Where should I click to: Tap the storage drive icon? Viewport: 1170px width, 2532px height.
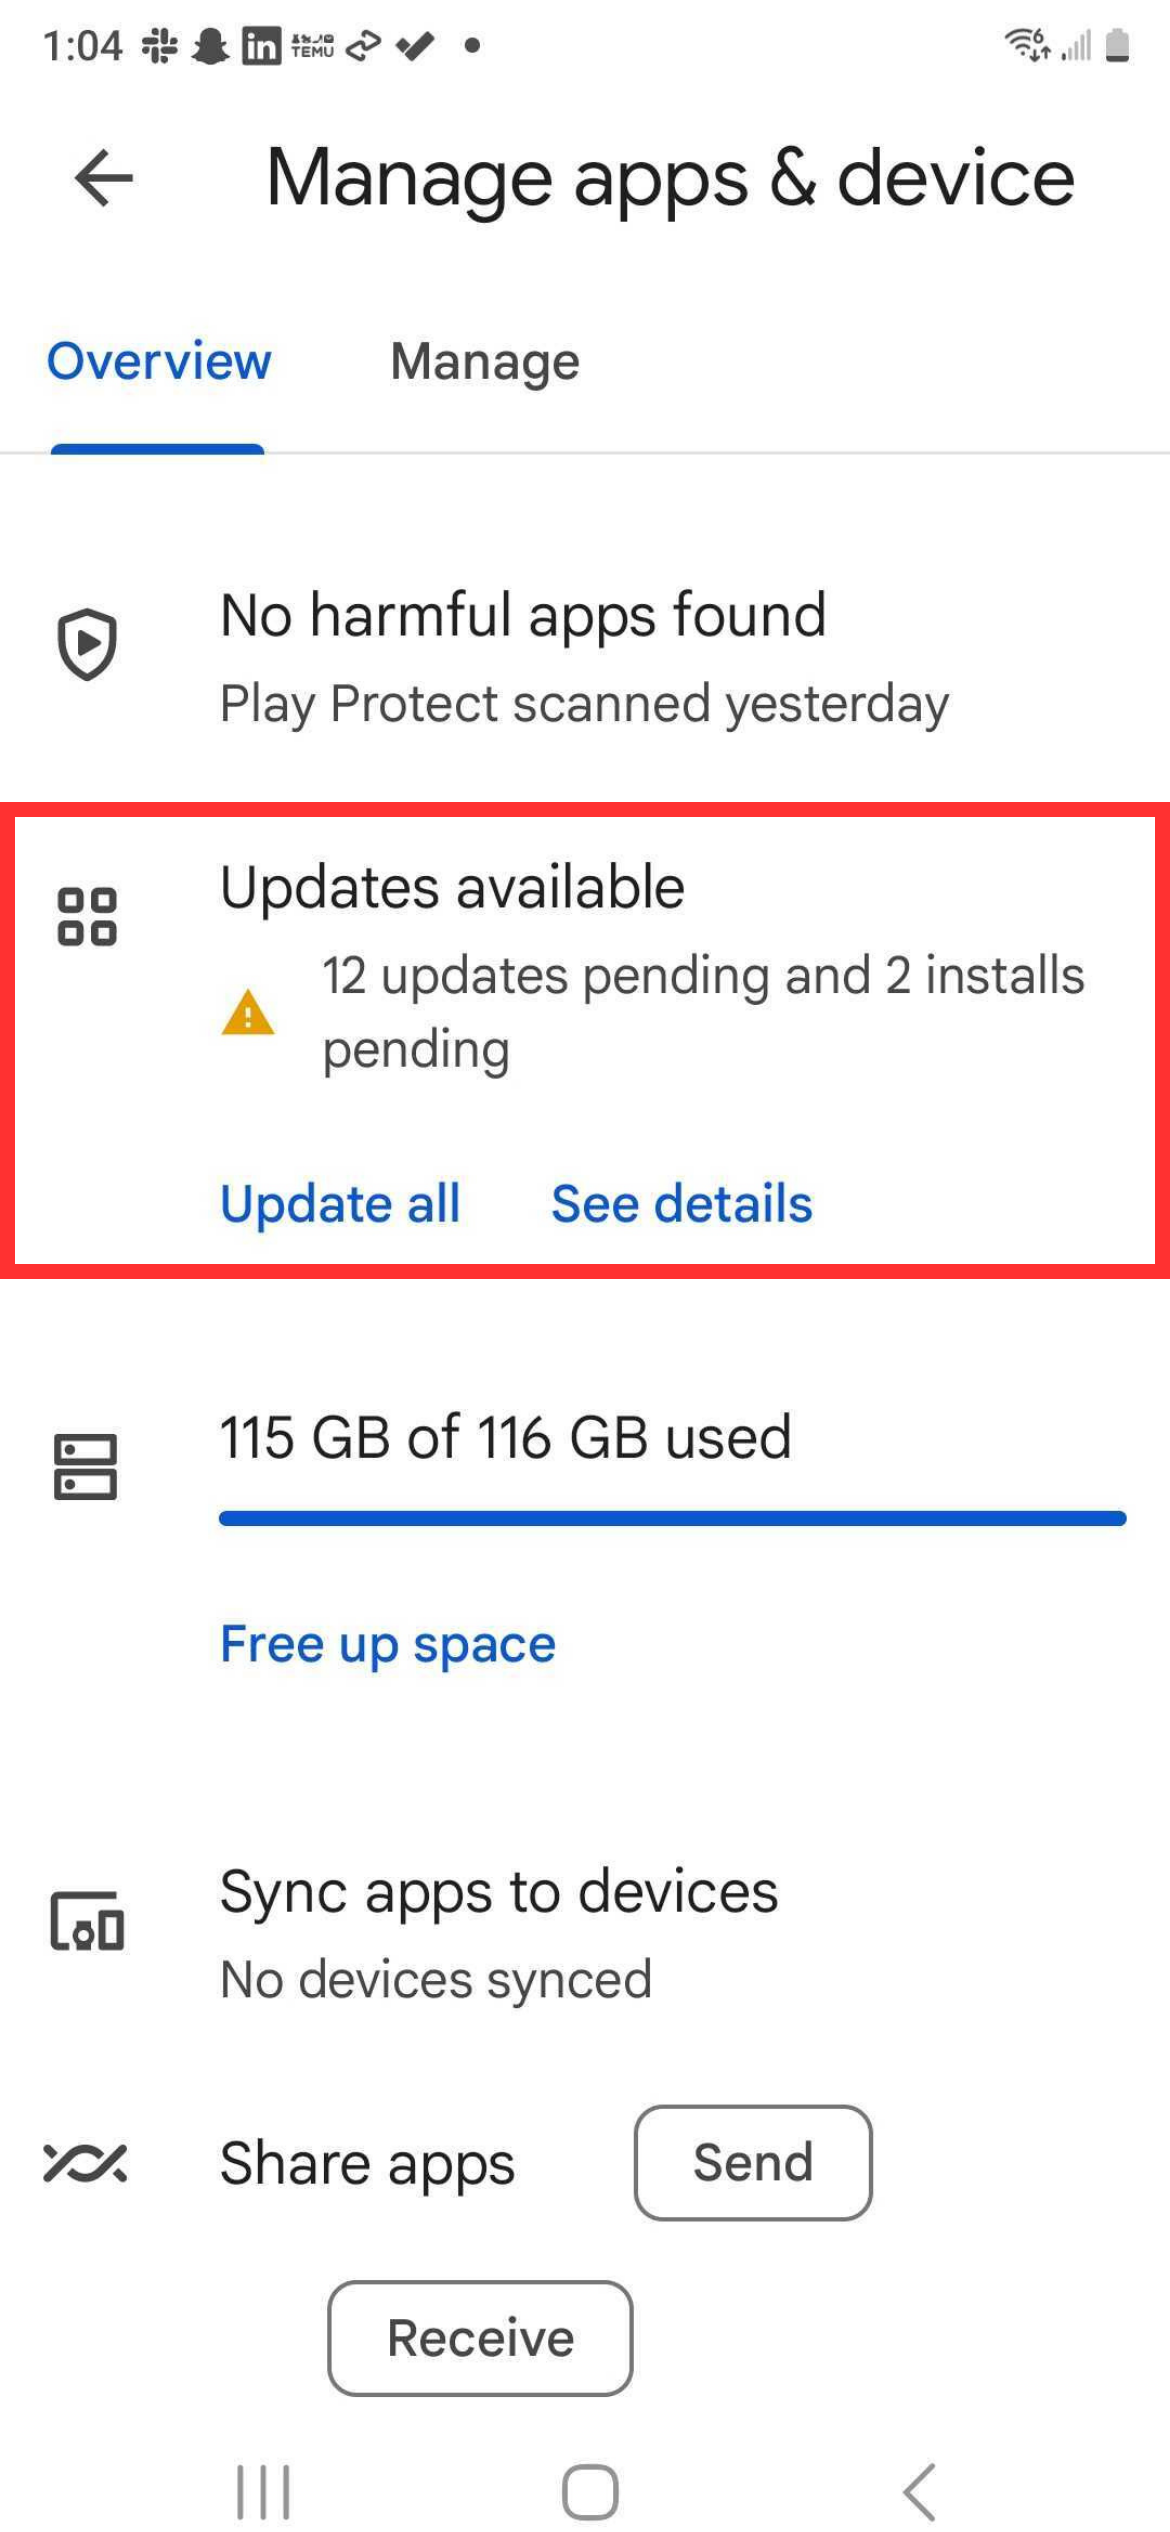(86, 1467)
